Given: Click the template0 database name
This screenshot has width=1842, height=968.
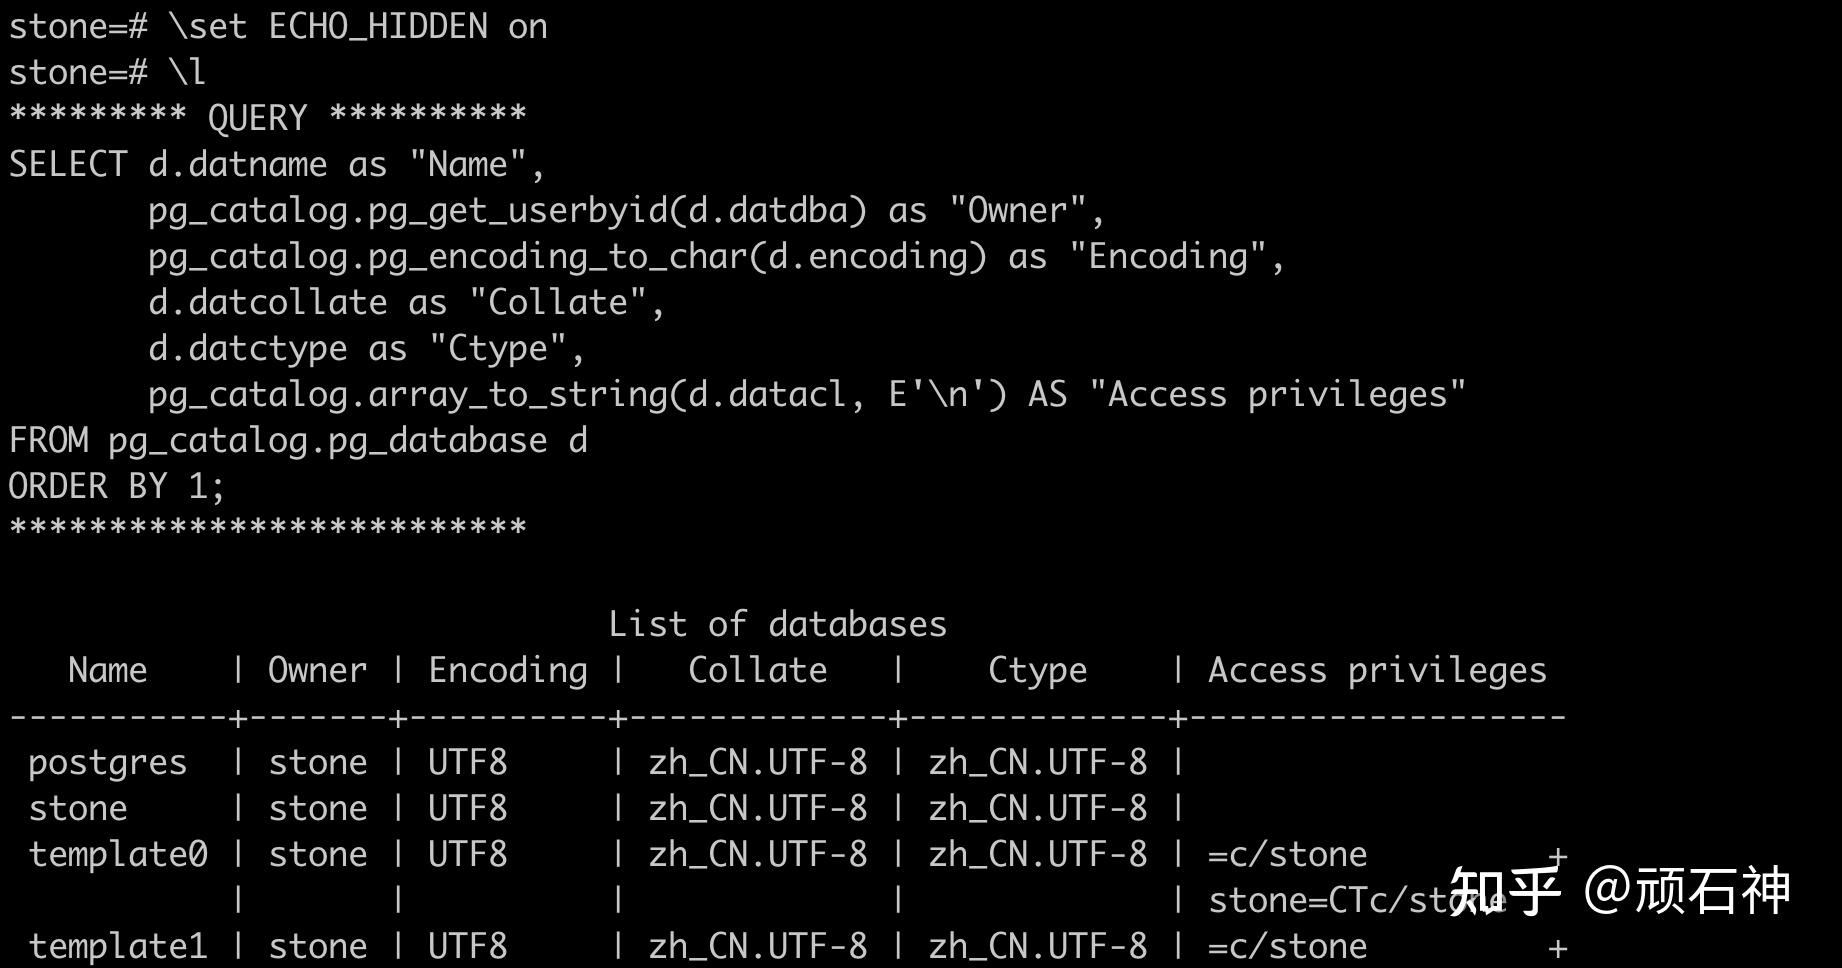Looking at the screenshot, I should (118, 854).
